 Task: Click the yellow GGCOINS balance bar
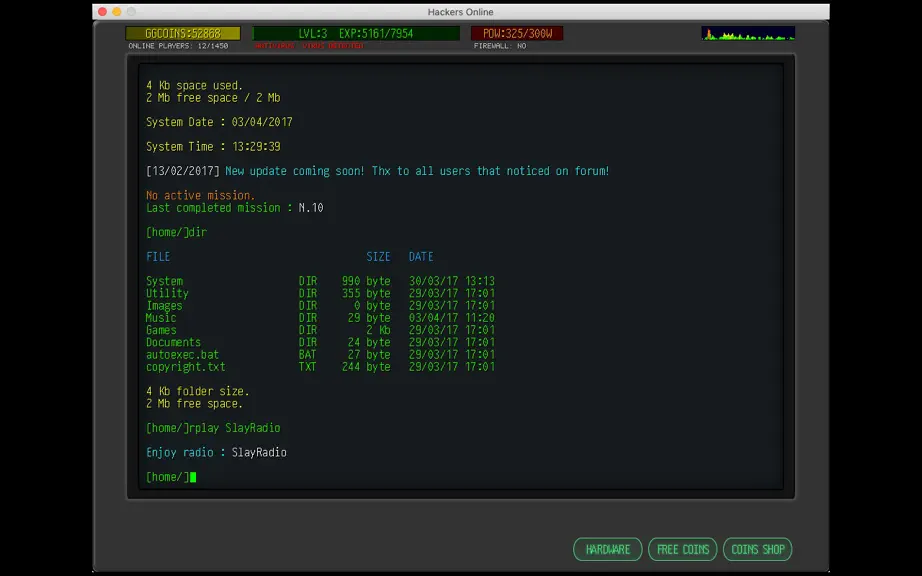tap(183, 34)
